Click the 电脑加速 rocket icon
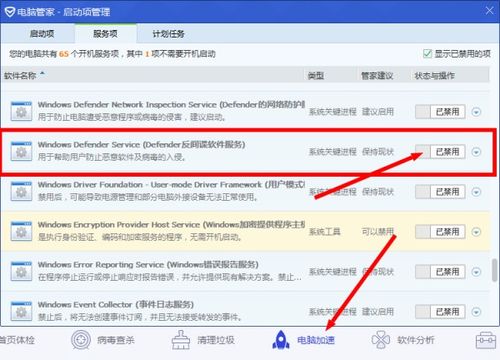500x360 pixels. (281, 340)
